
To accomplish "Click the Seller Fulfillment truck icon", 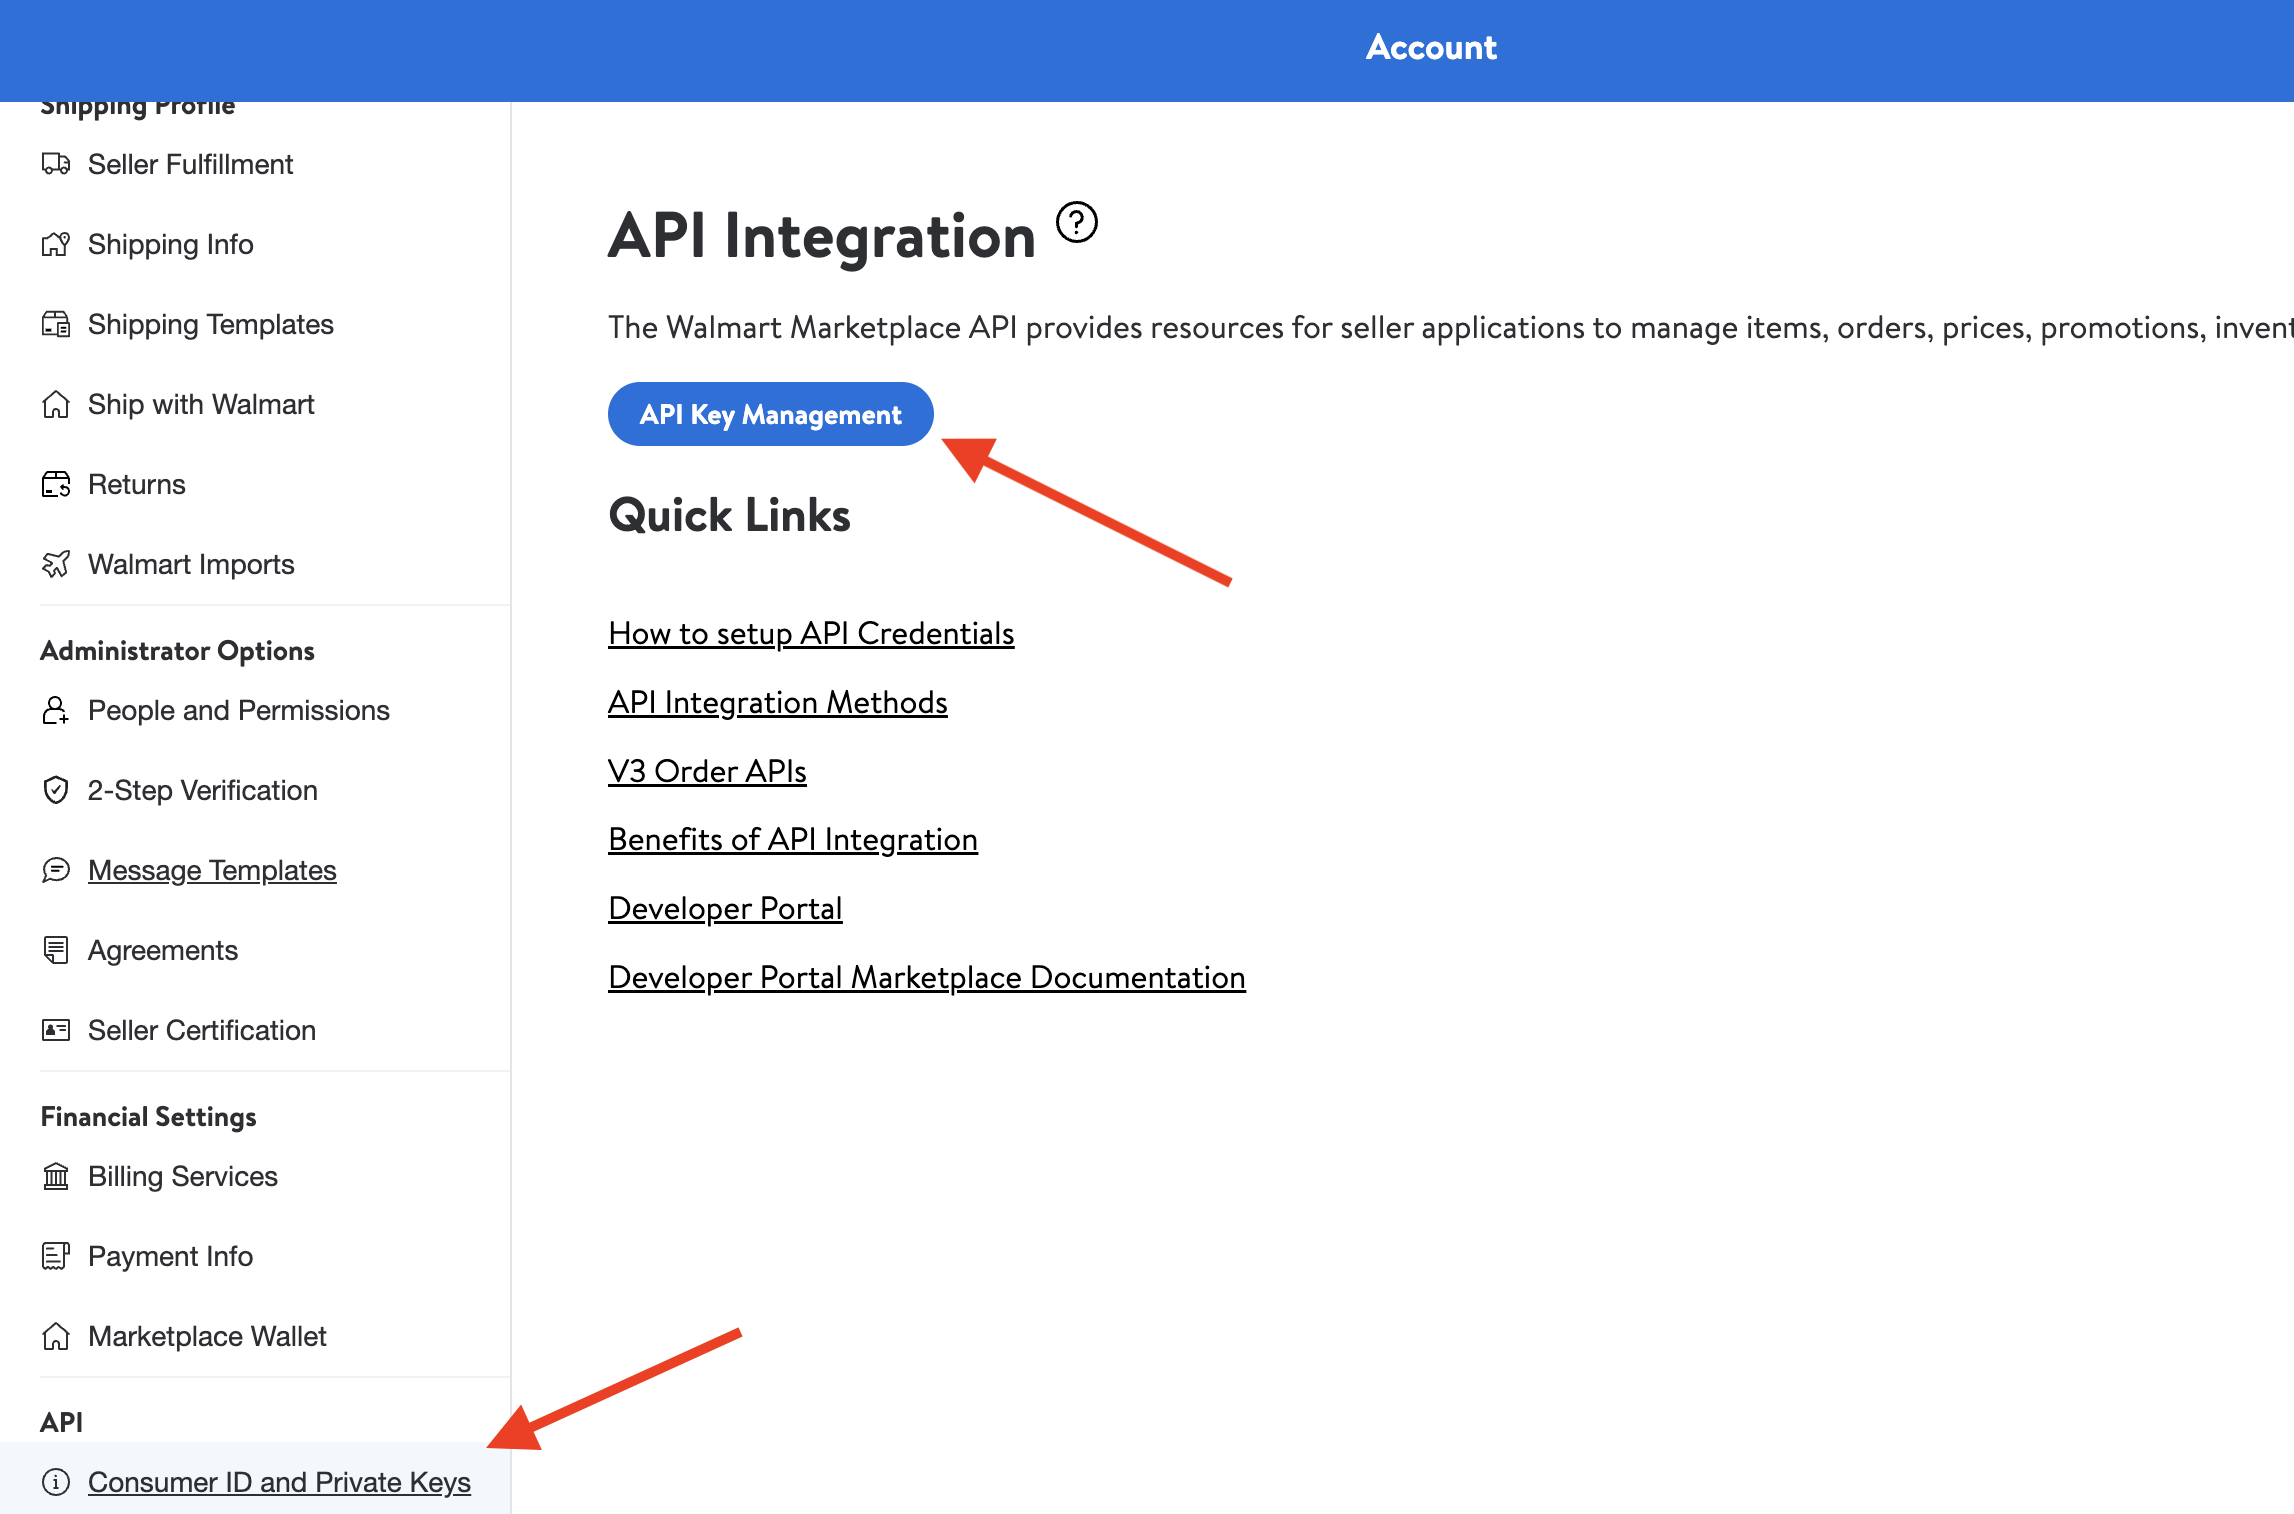I will (x=56, y=164).
